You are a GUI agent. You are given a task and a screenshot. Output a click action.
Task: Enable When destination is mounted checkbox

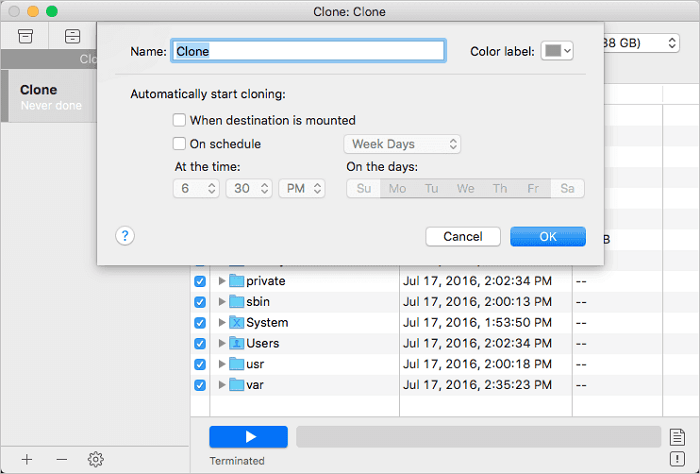click(x=179, y=120)
